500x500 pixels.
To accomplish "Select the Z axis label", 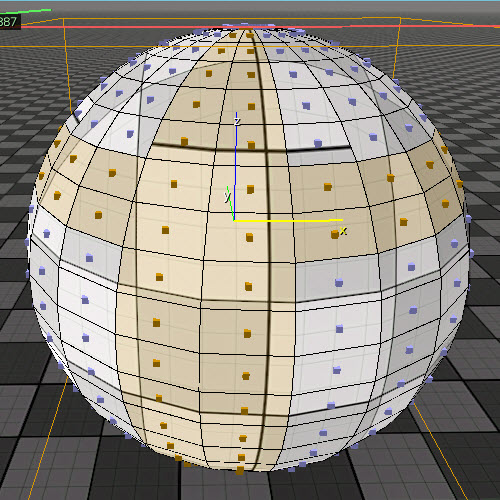I will (237, 121).
